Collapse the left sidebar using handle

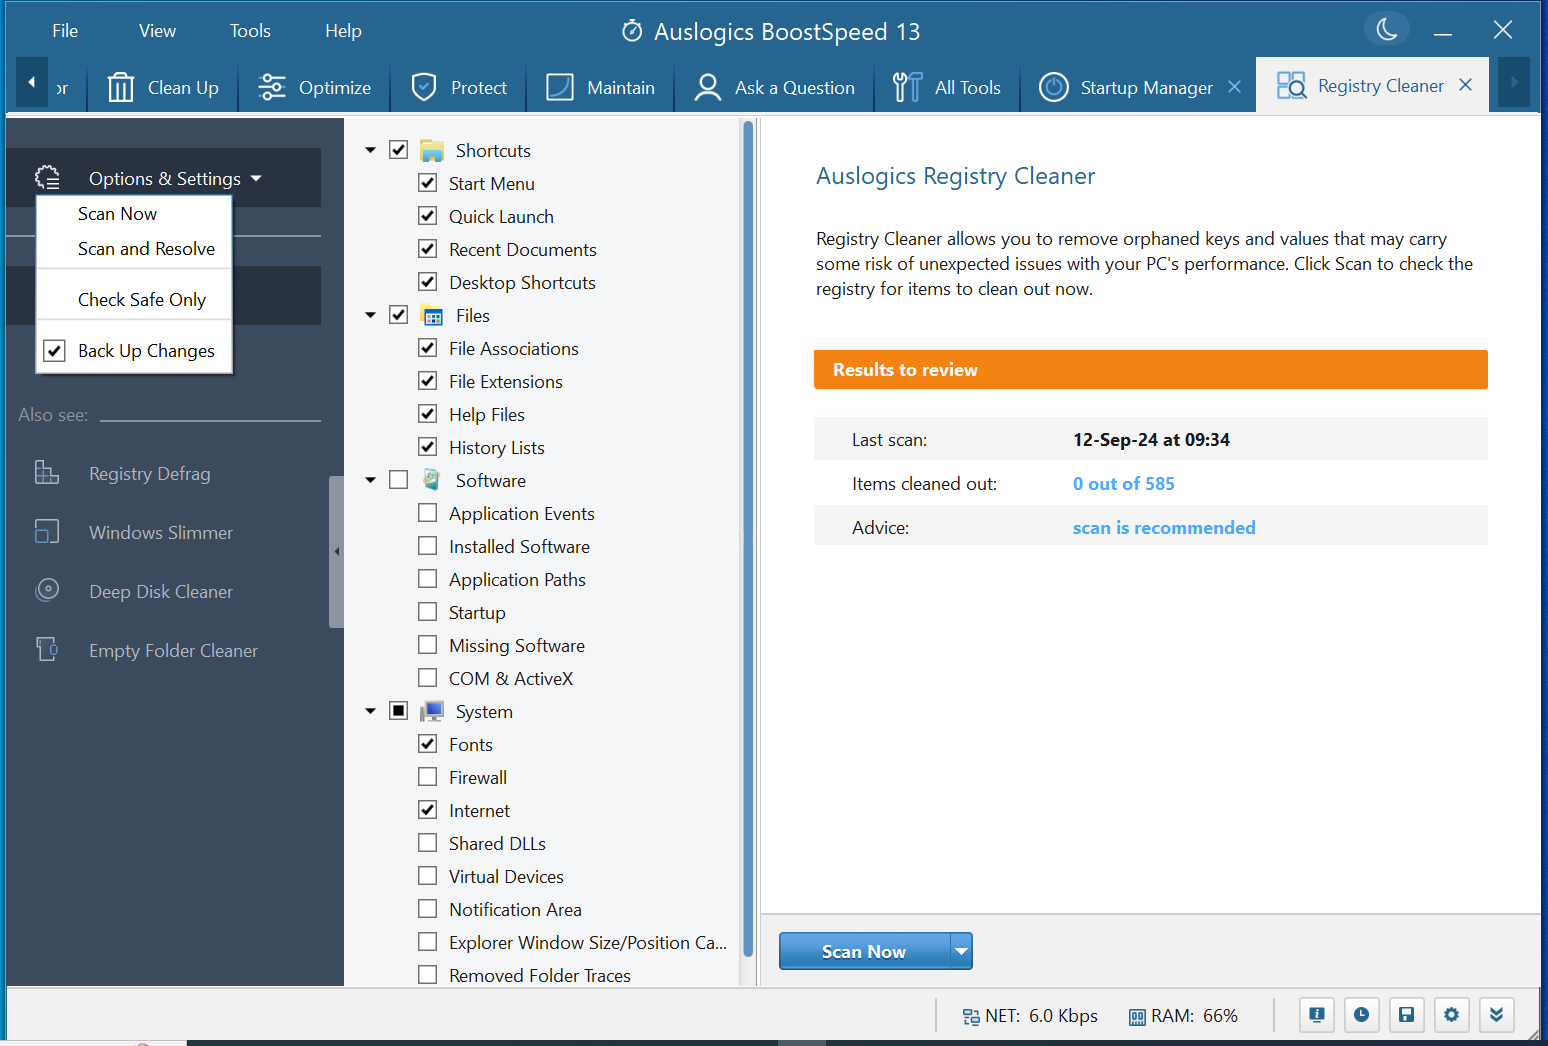[337, 552]
